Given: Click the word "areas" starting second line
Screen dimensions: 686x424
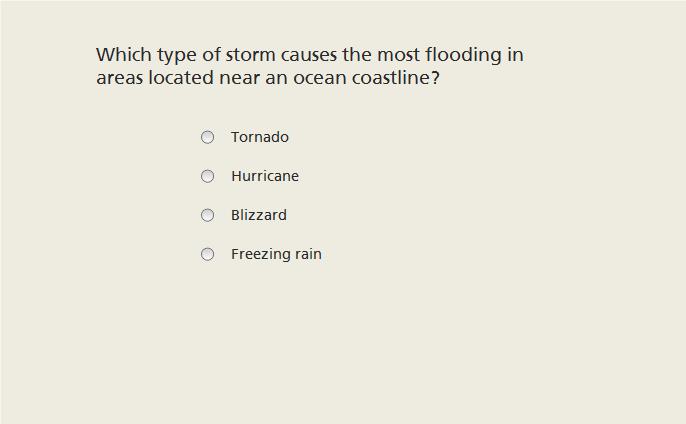Looking at the screenshot, I should pos(119,78).
